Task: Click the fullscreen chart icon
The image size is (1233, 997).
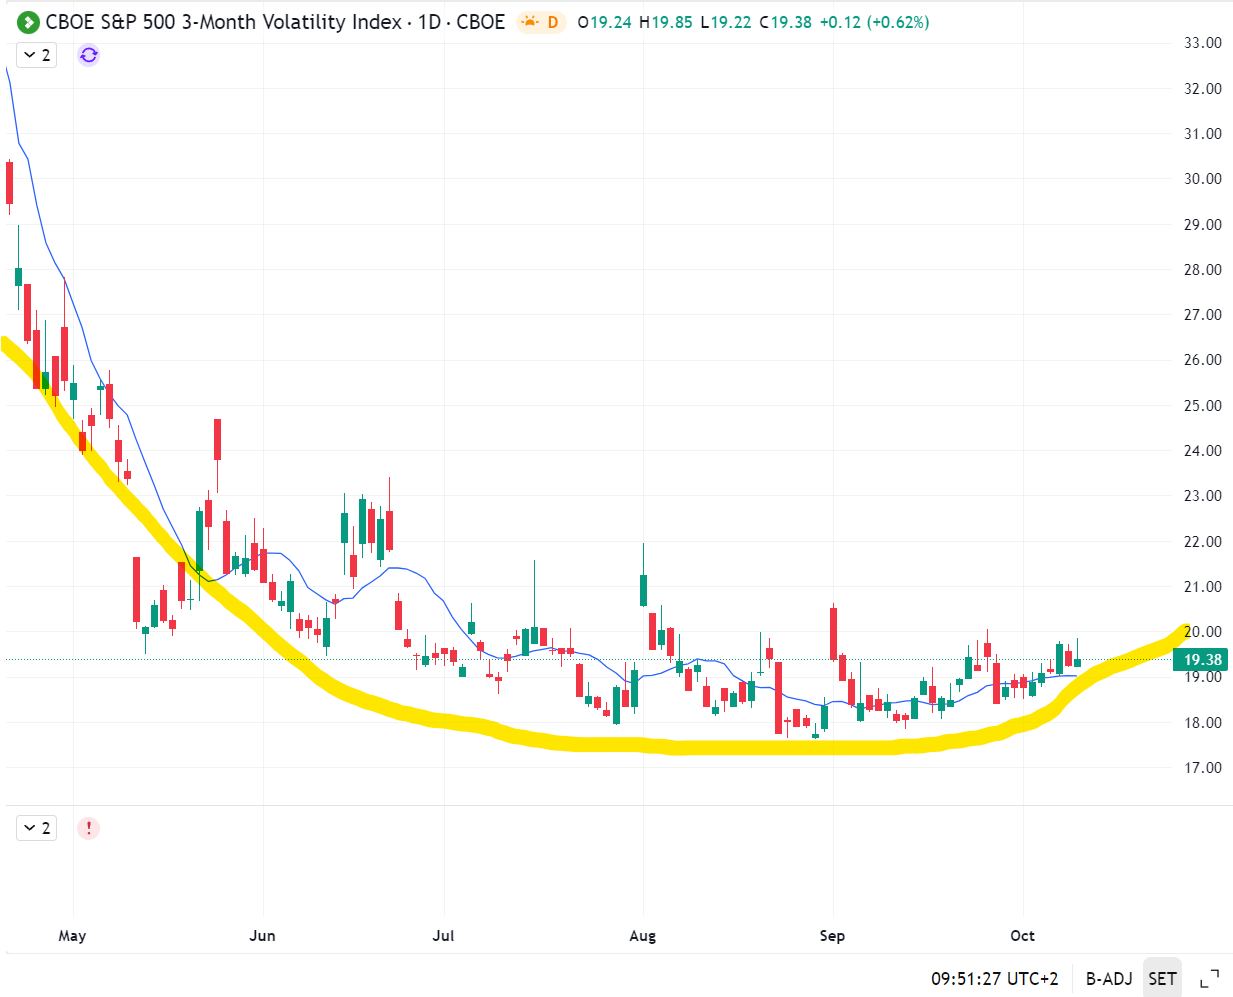Action: click(1209, 979)
